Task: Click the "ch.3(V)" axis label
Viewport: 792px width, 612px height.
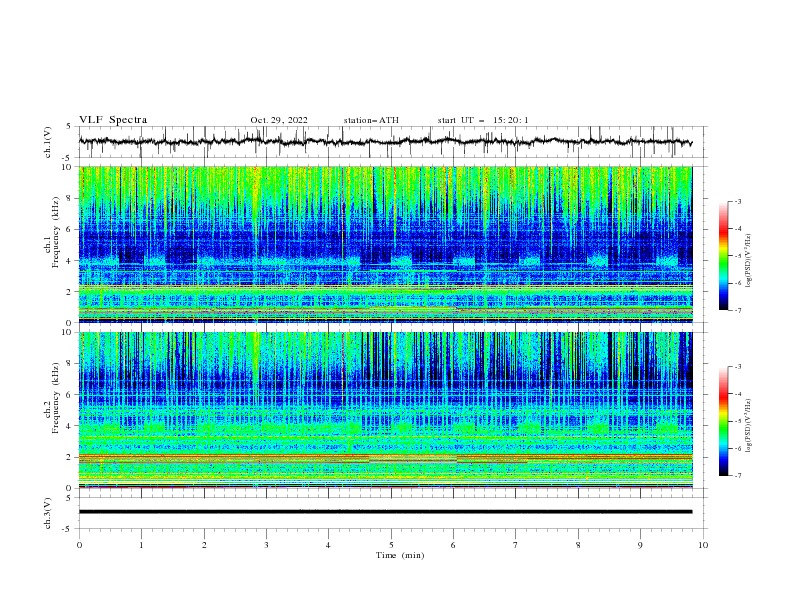Action: [x=48, y=514]
